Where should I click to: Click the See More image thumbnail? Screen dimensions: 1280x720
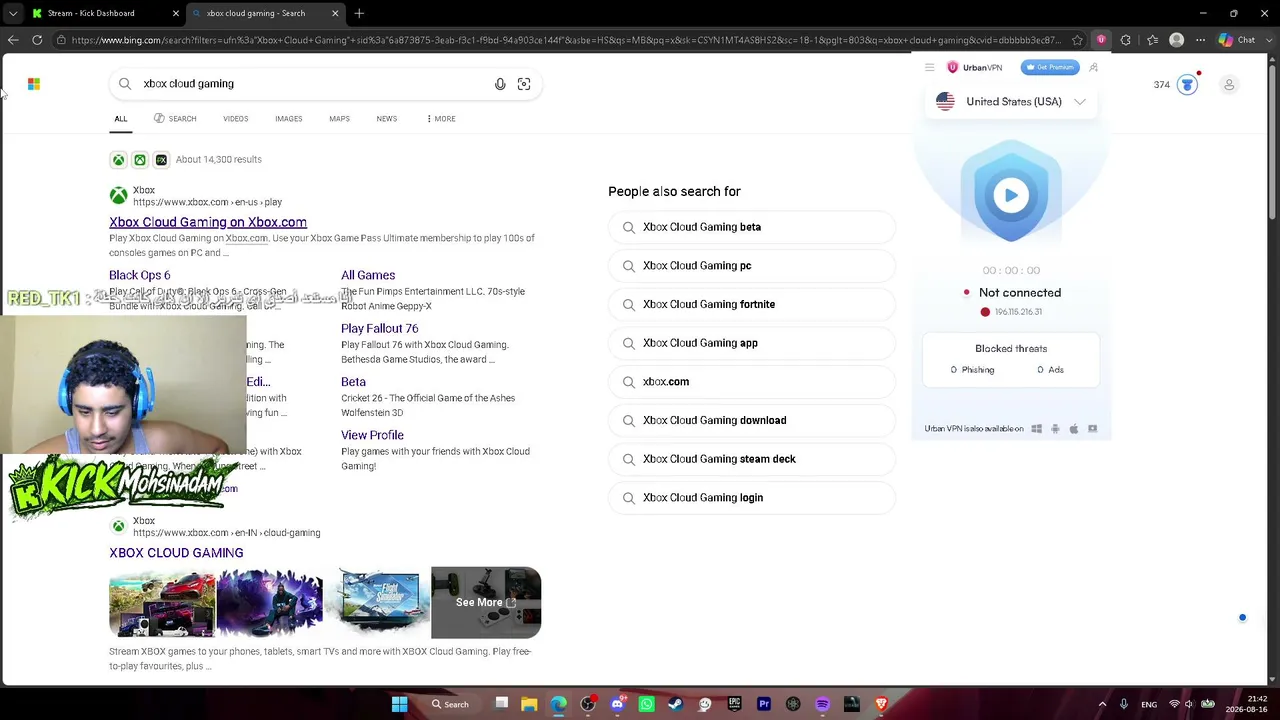(x=486, y=603)
